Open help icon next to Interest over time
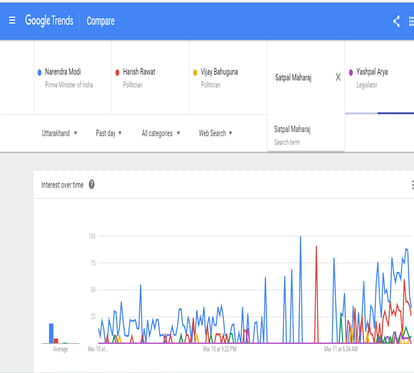Image resolution: width=414 pixels, height=373 pixels. coord(91,184)
